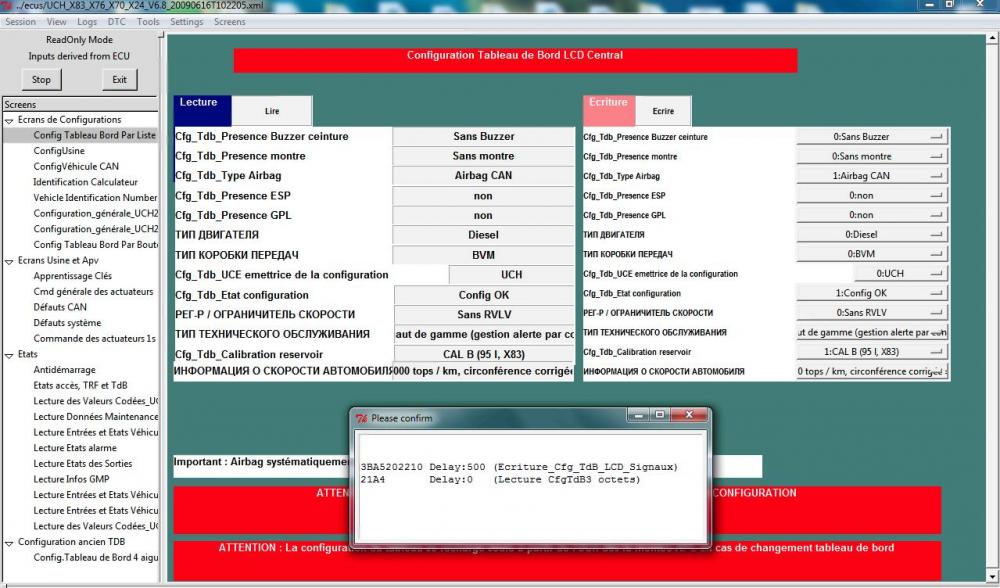The image size is (1000, 588).
Task: Click the Exit button
Action: (x=119, y=80)
